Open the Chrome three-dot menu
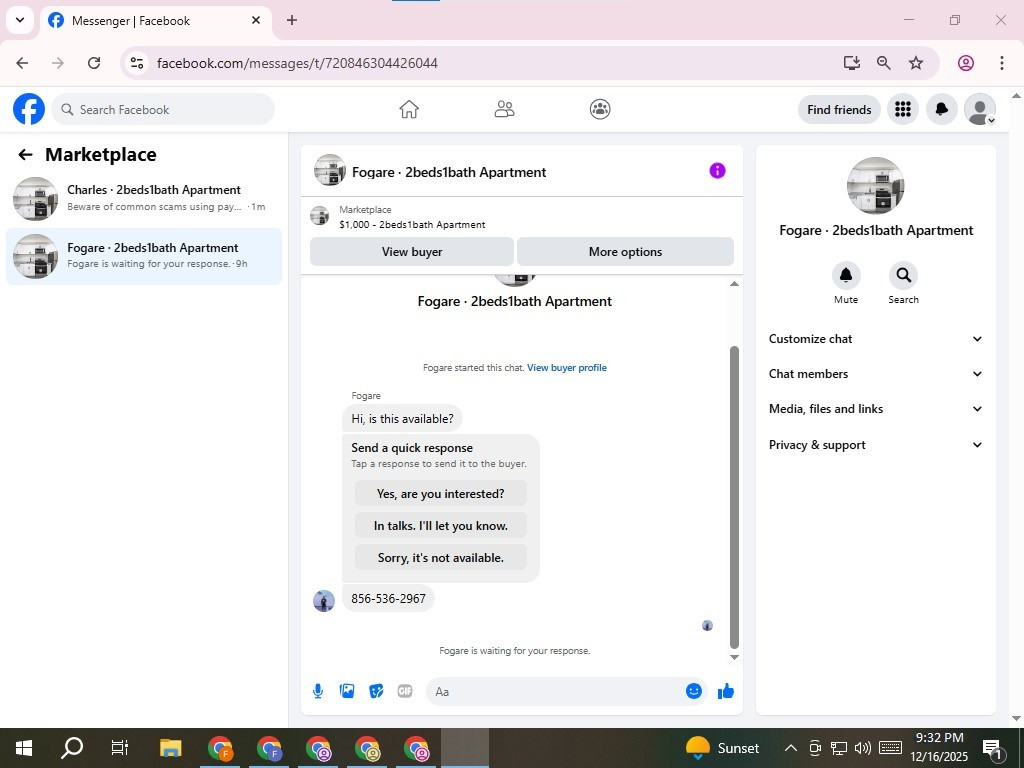1024x768 pixels. (1001, 63)
